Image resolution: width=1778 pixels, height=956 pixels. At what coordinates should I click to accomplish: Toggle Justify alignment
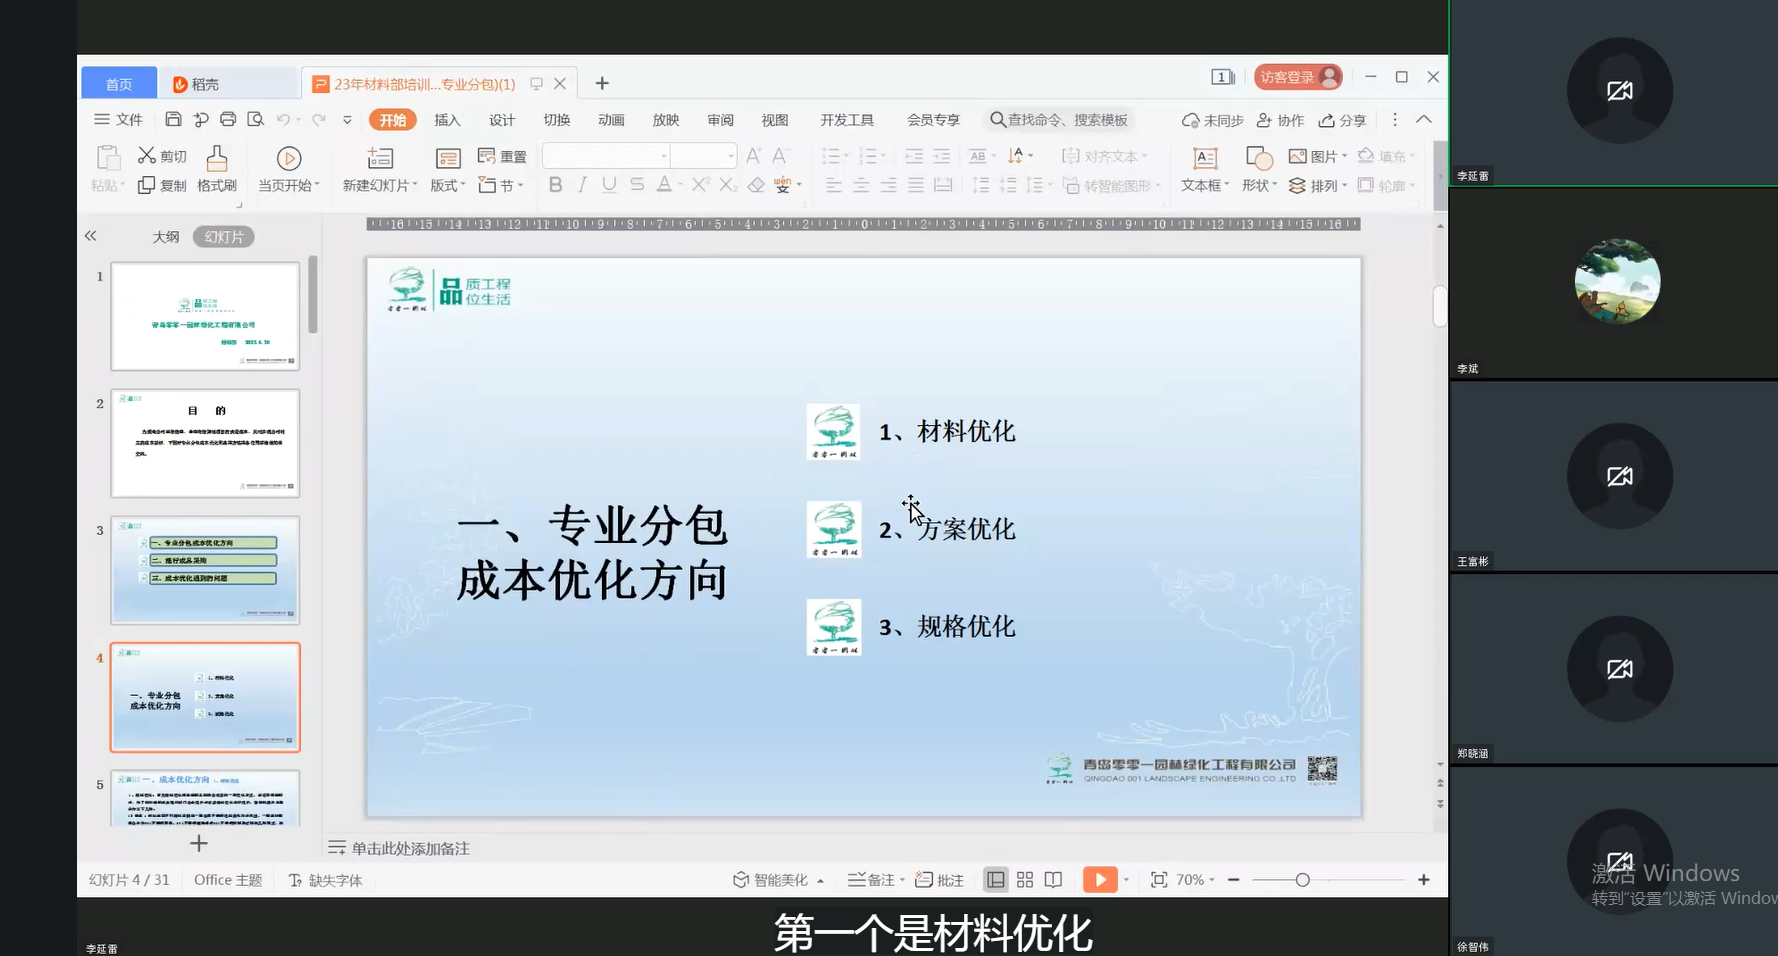click(x=915, y=185)
